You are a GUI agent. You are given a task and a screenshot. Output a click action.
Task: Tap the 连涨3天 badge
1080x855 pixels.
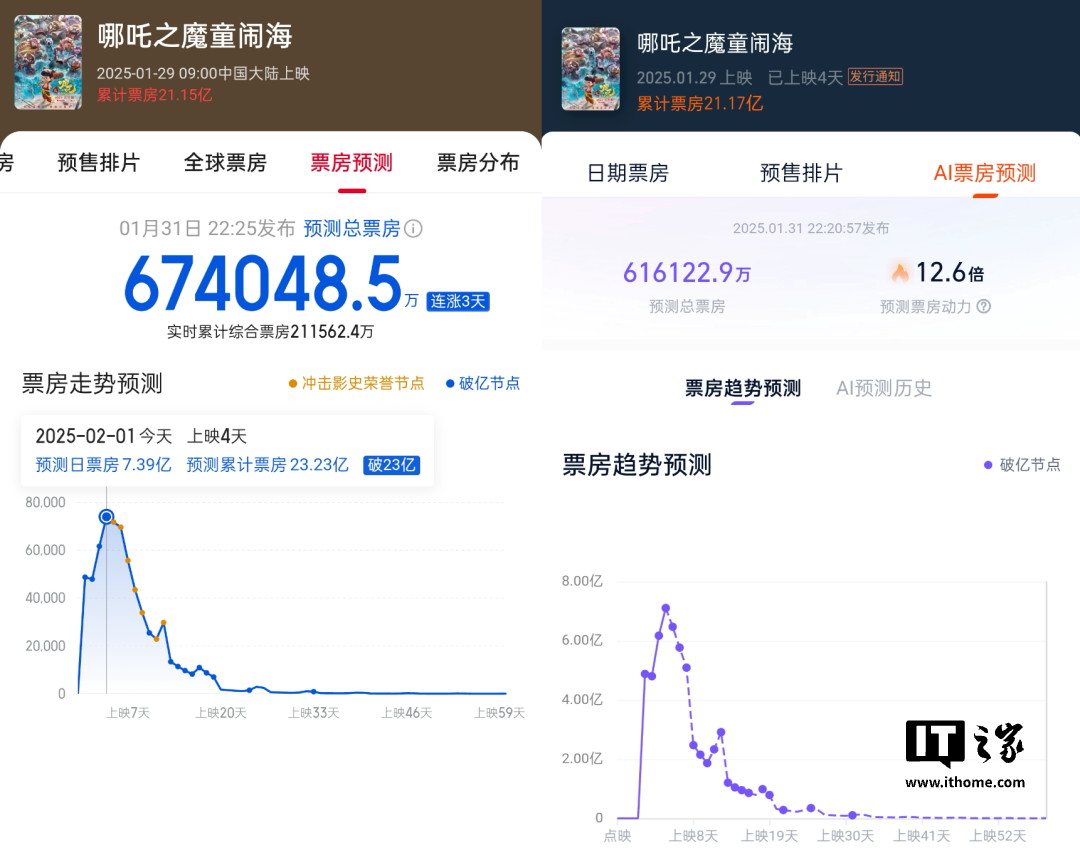pyautogui.click(x=458, y=301)
